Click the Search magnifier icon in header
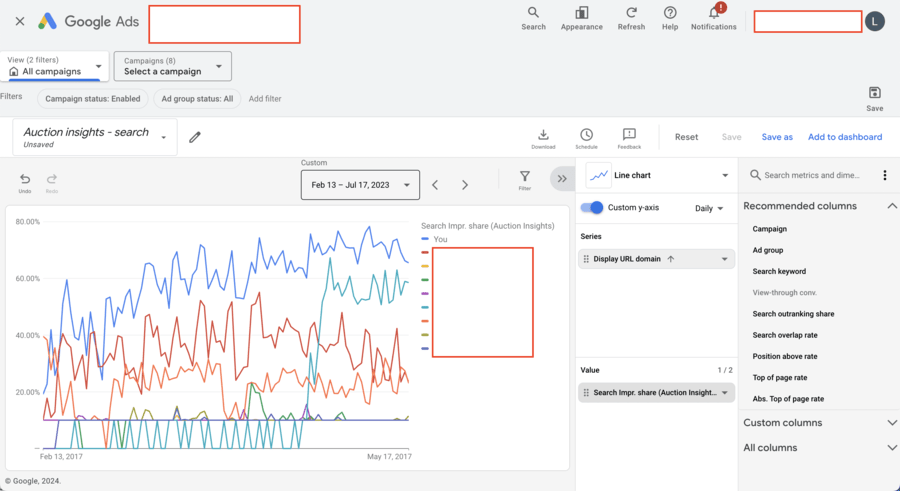 click(533, 13)
